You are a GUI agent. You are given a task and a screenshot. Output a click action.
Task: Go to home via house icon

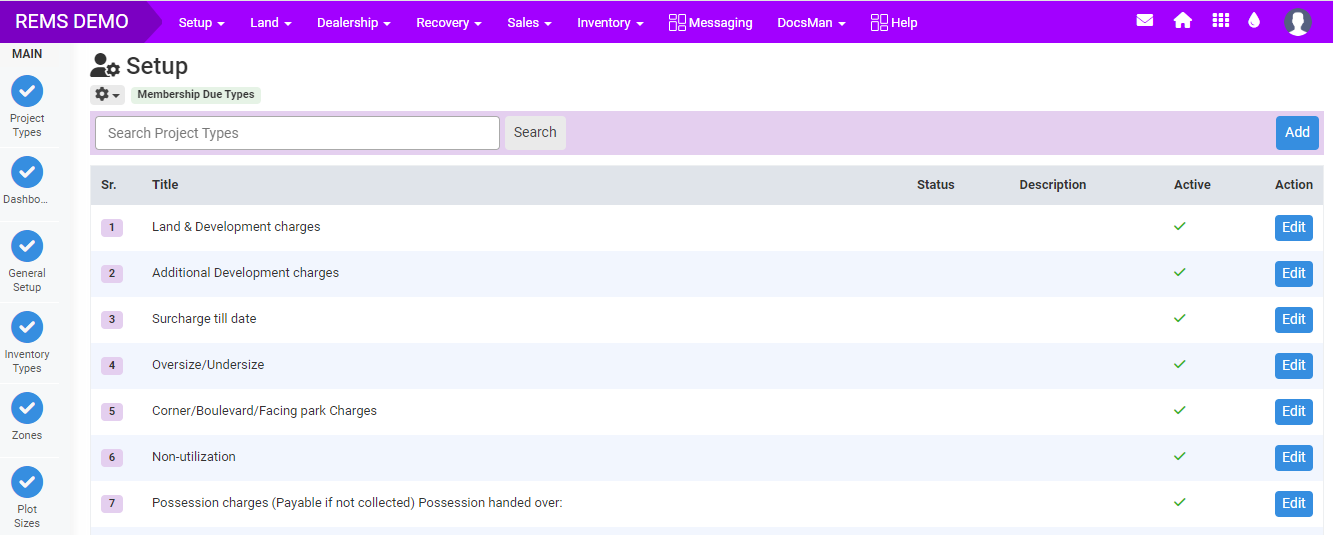click(x=1183, y=21)
